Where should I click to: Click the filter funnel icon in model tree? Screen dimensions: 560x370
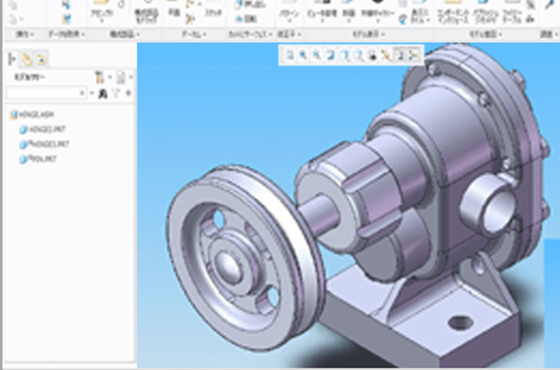pyautogui.click(x=116, y=94)
